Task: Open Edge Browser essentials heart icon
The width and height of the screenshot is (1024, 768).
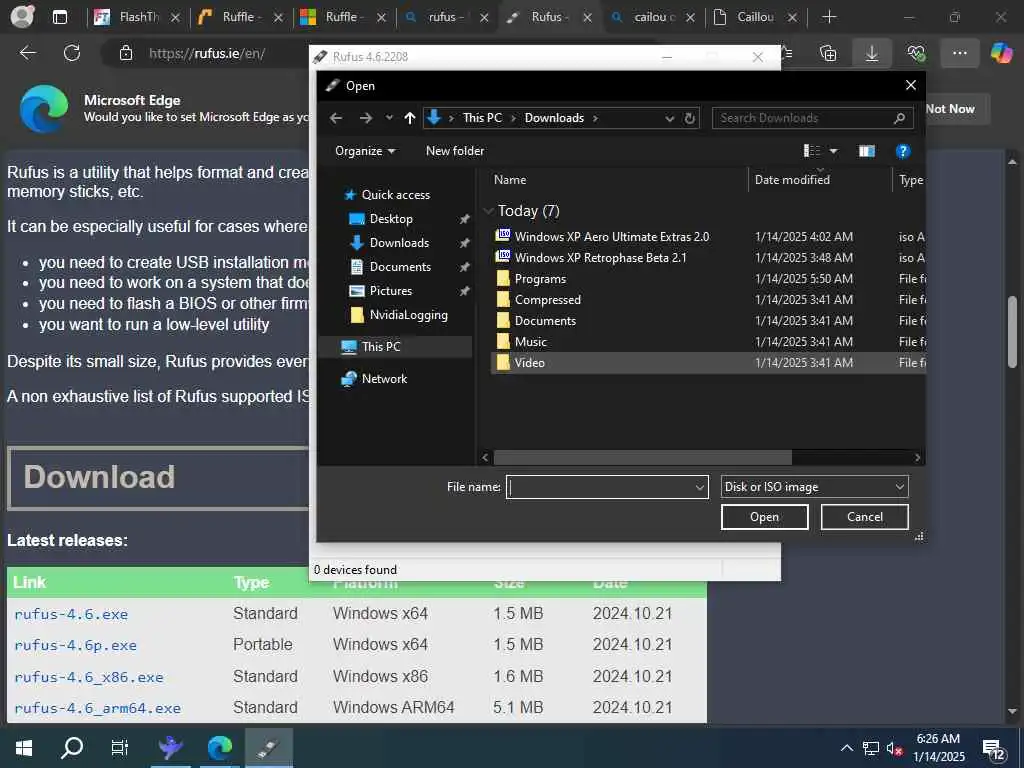Action: [x=916, y=53]
